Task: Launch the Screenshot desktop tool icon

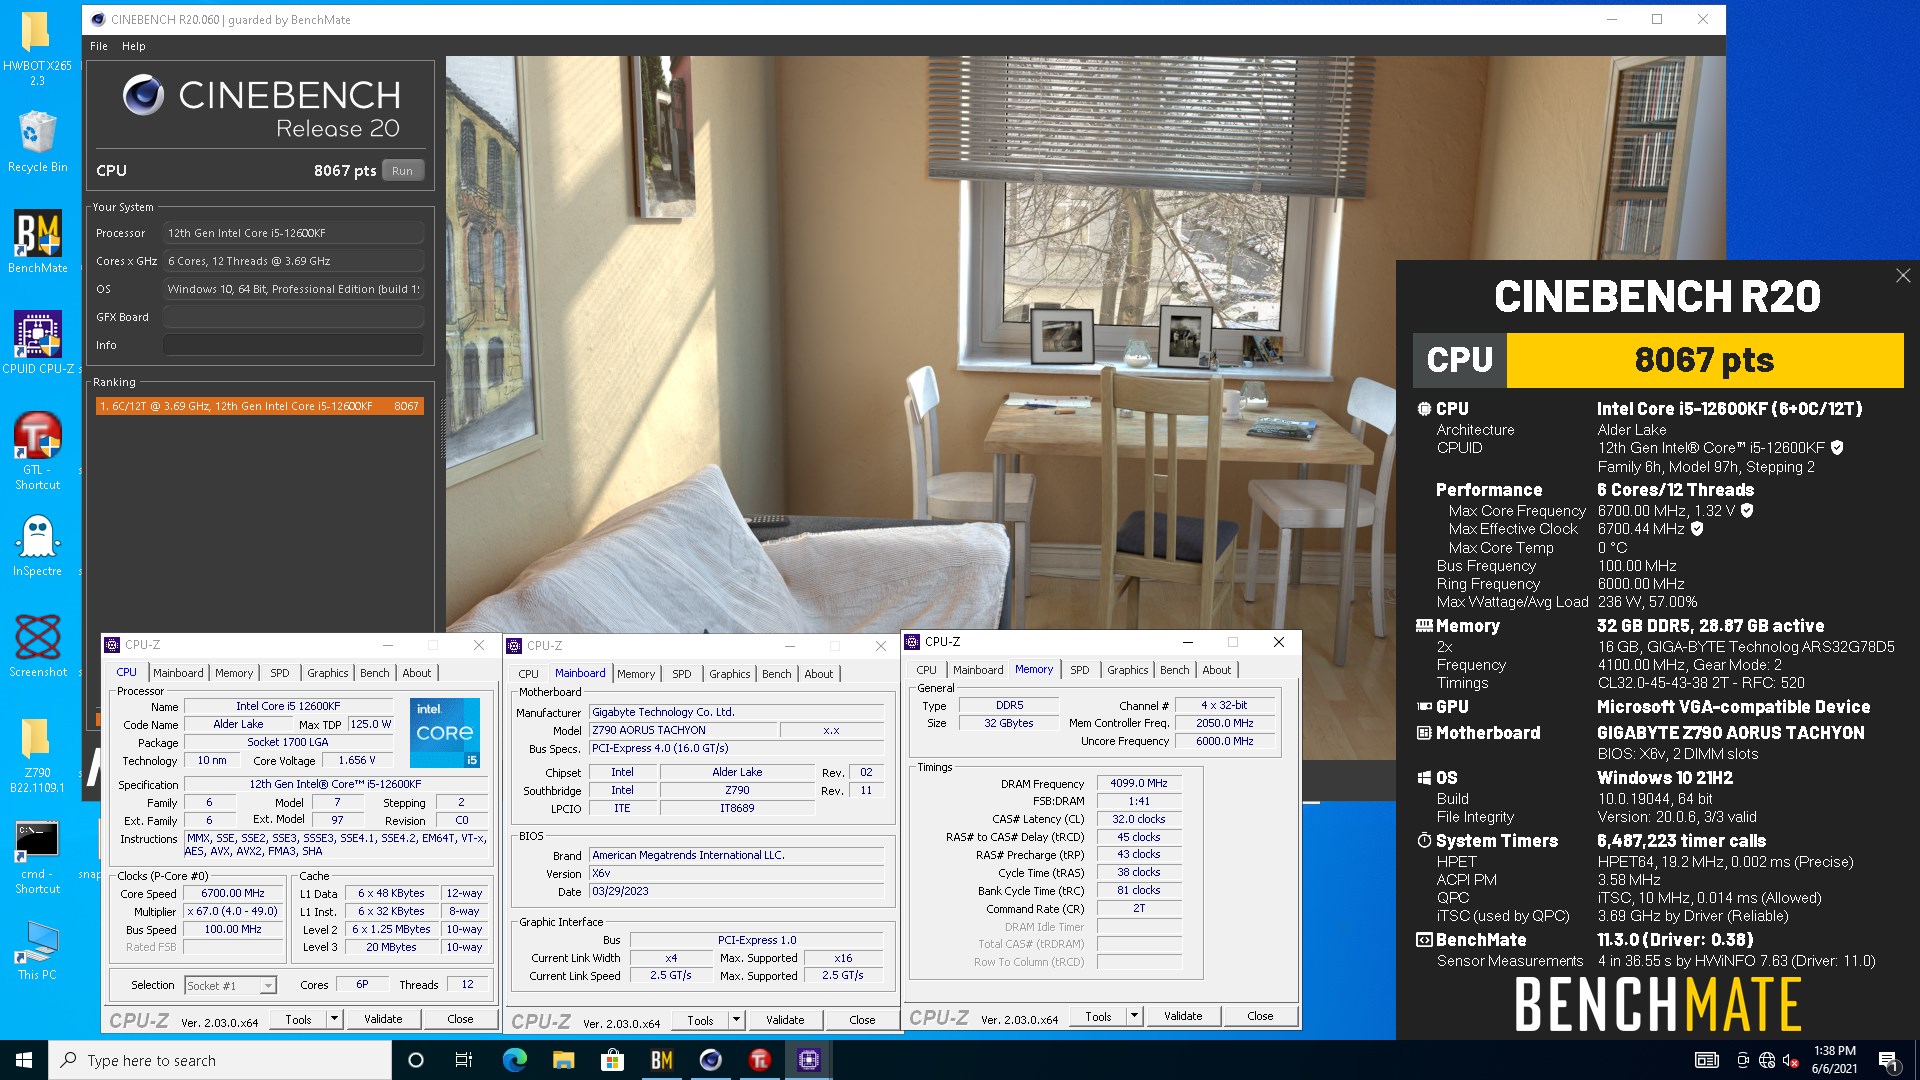Action: (37, 646)
